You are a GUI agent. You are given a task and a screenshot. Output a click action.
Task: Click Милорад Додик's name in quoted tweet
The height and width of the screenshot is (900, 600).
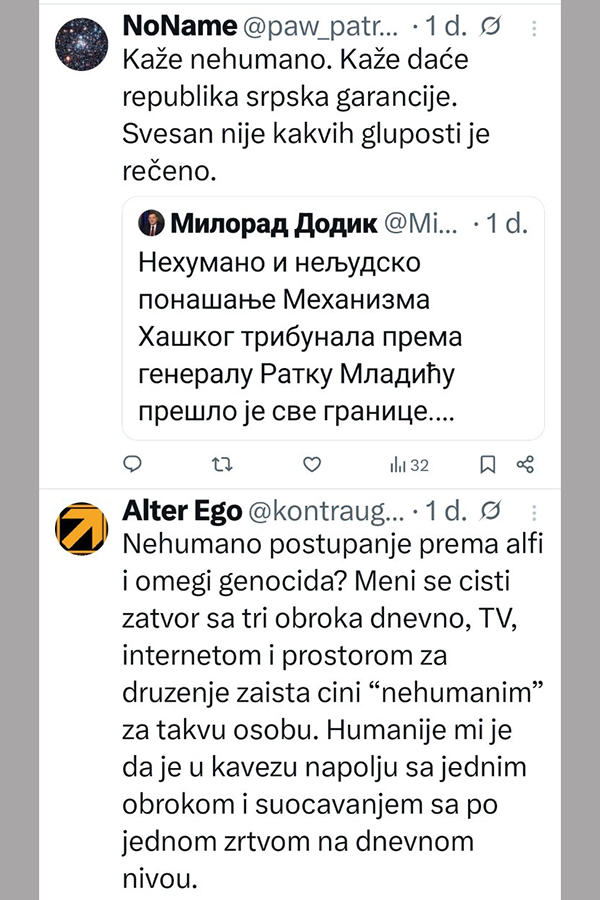tap(273, 224)
